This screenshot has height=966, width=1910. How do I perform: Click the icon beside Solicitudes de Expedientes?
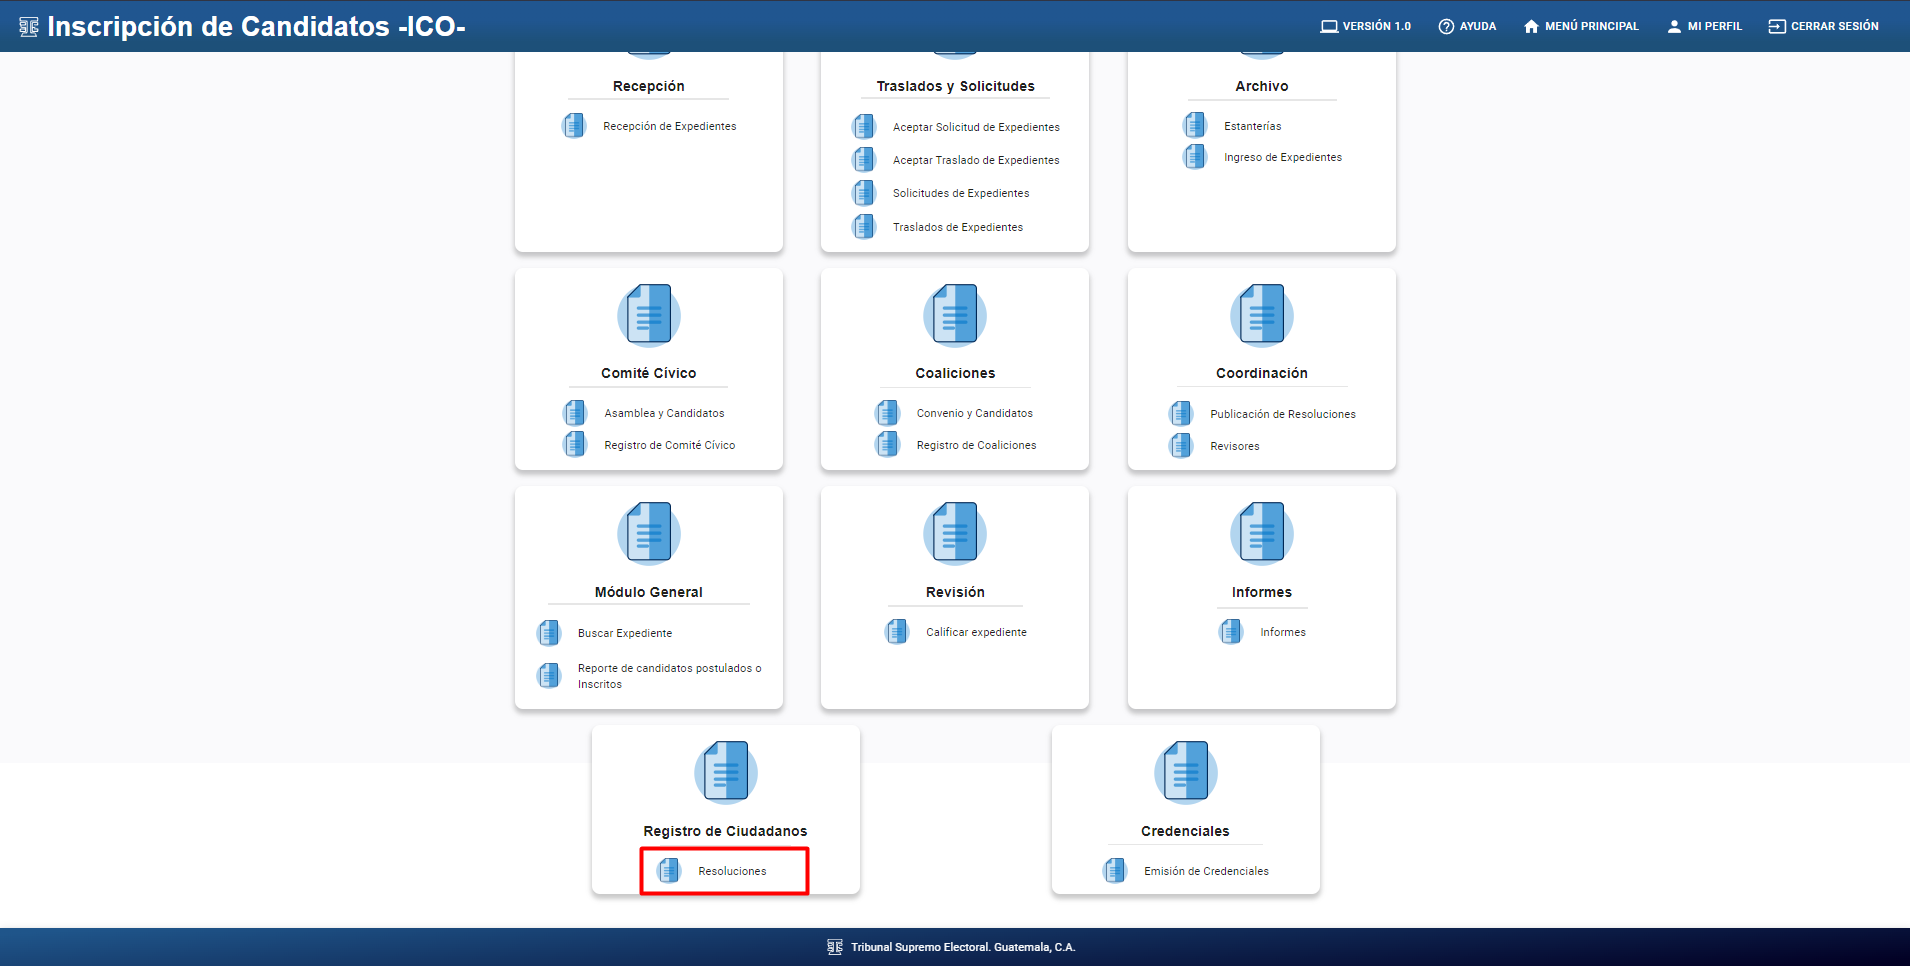point(864,193)
